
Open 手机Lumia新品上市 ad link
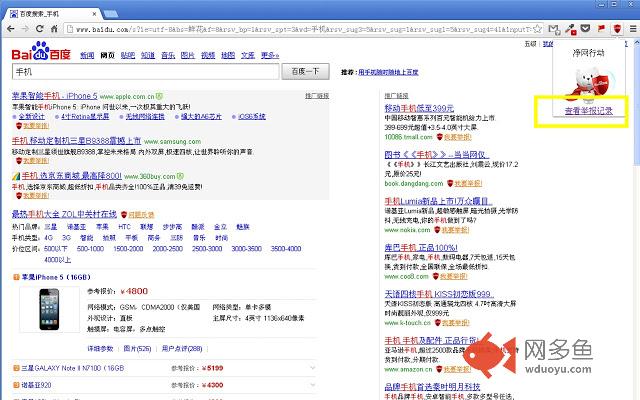(438, 201)
